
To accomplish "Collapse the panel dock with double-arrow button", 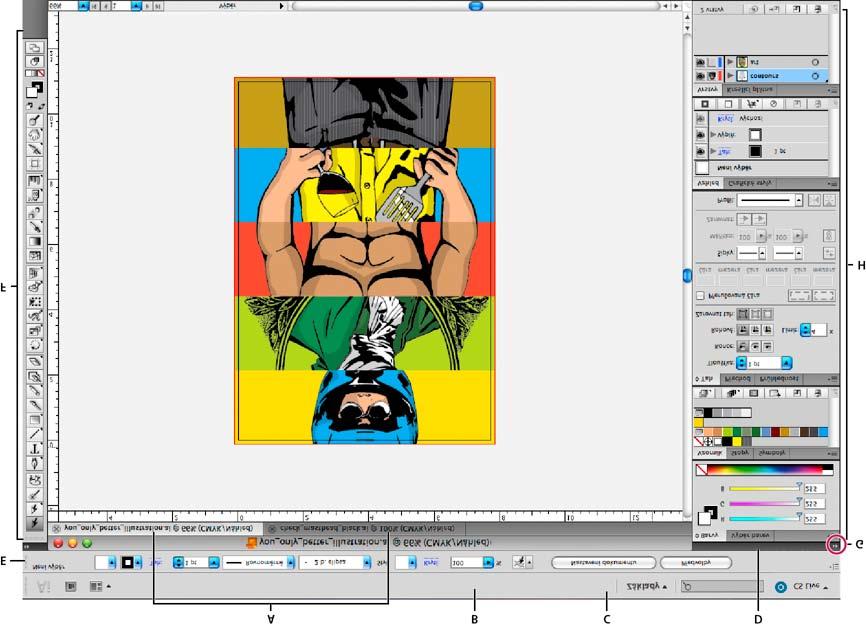I will click(x=835, y=544).
